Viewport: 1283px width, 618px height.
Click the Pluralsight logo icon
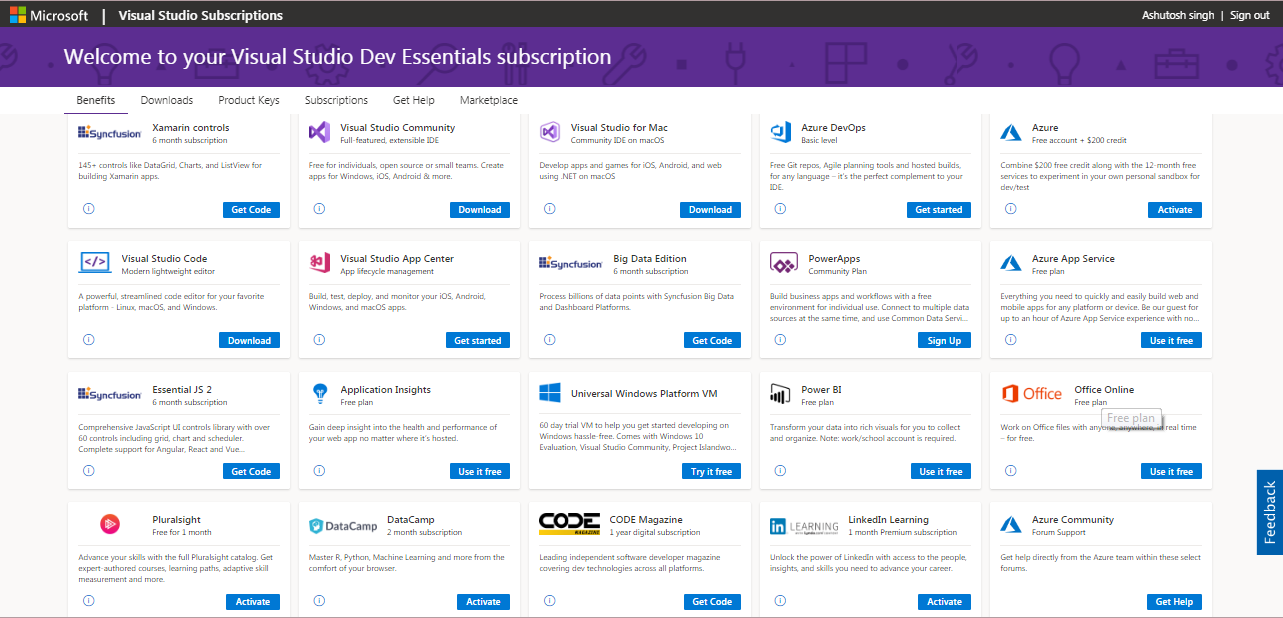(110, 524)
